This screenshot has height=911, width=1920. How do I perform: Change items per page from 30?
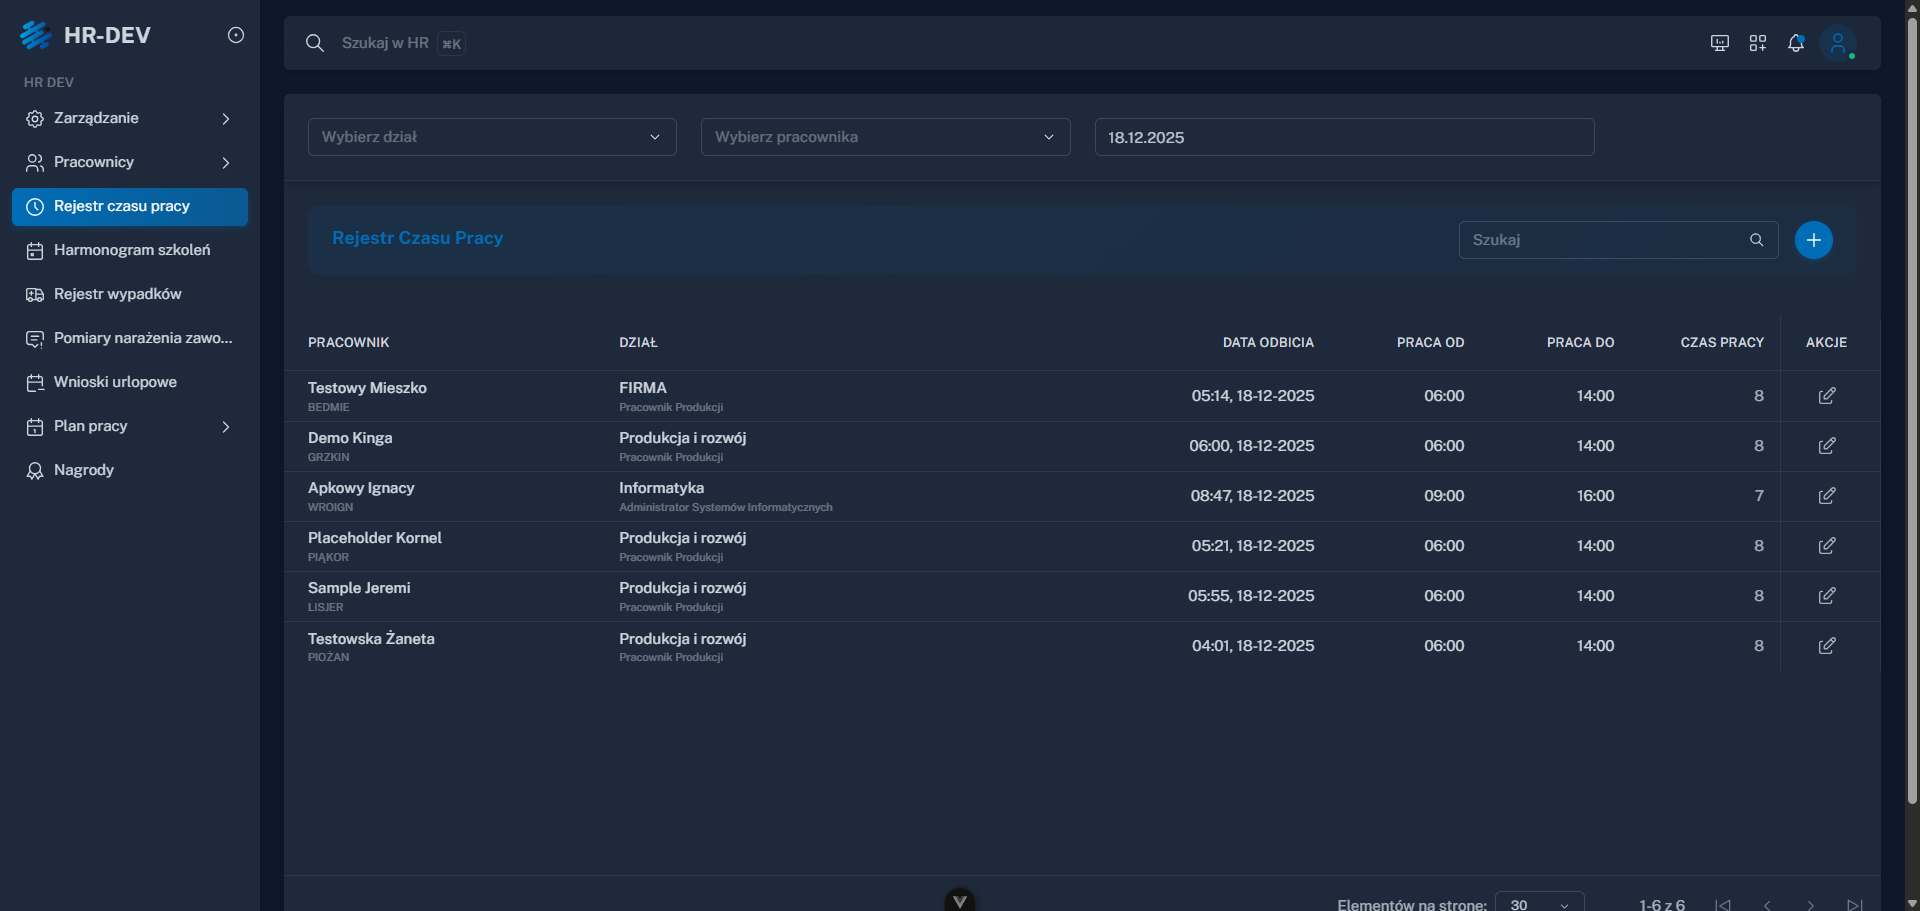[1539, 903]
